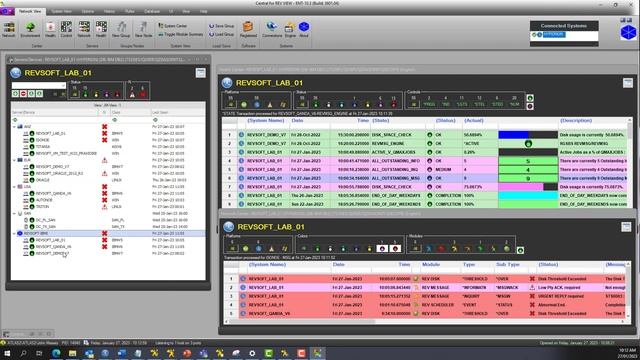640x360 pixels.
Task: Toggle the PROG filter in Controls group
Action: click(x=429, y=104)
